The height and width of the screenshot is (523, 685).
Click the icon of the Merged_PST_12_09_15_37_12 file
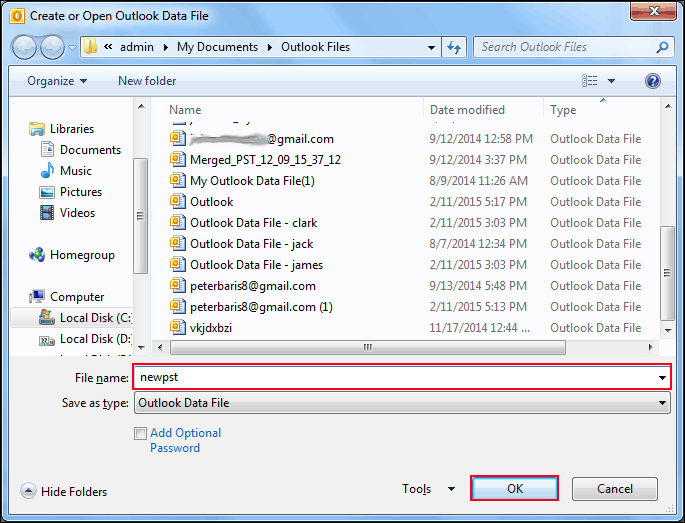tap(178, 159)
